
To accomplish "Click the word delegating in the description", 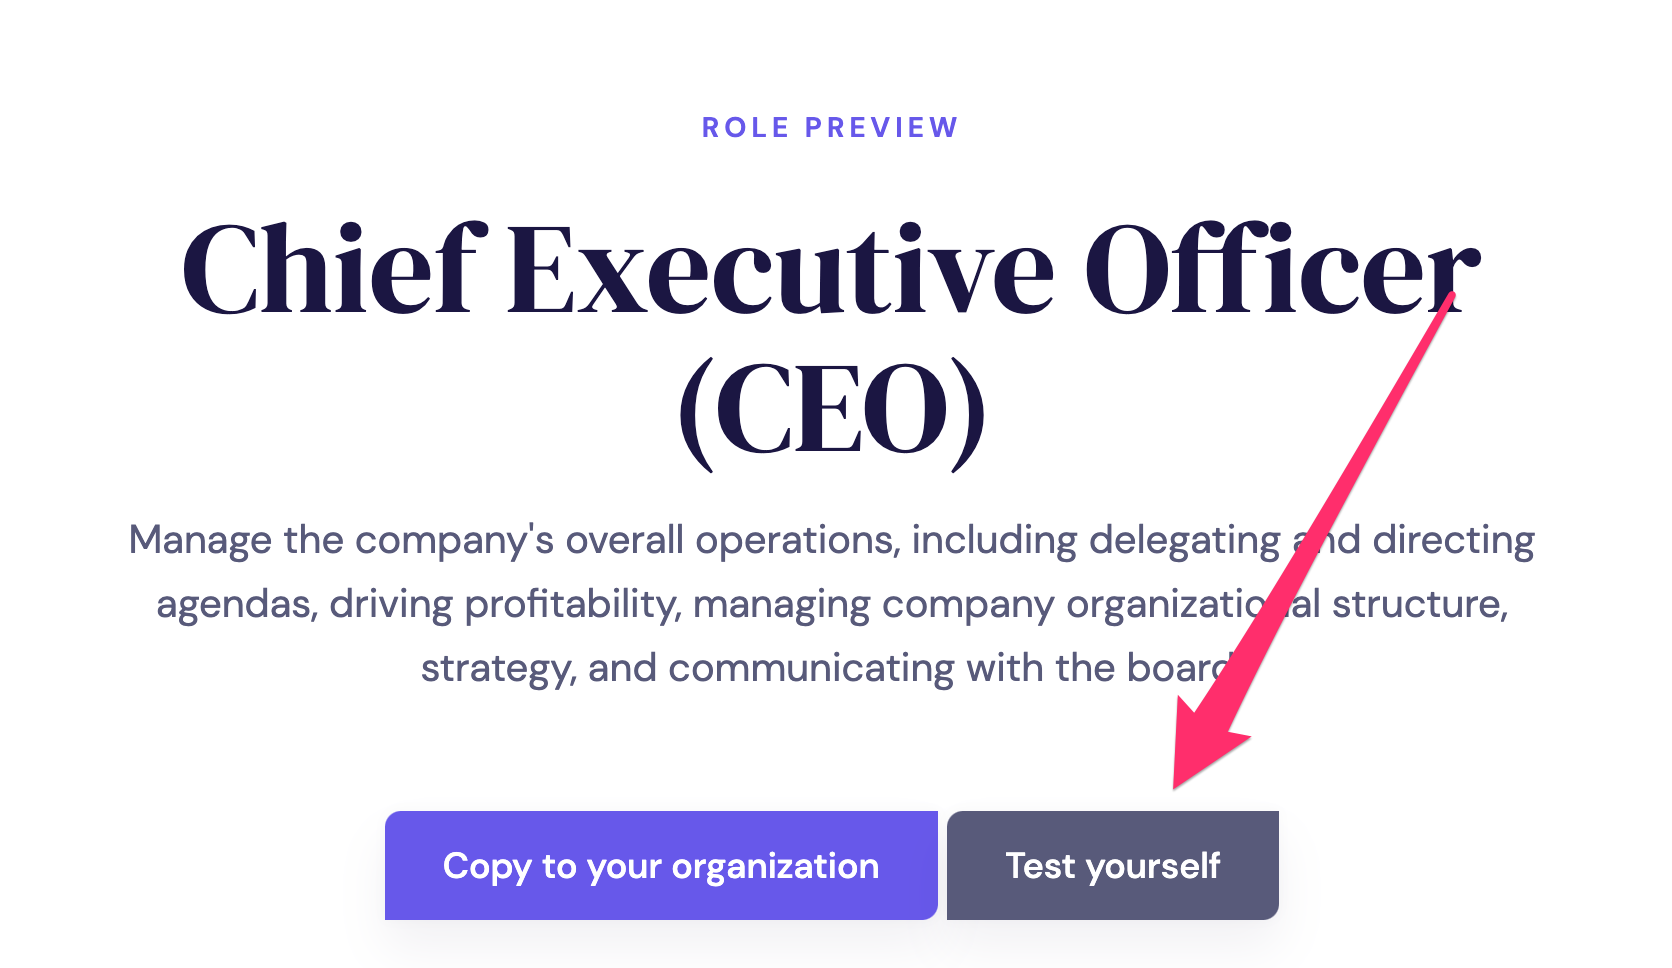I will [x=1184, y=540].
